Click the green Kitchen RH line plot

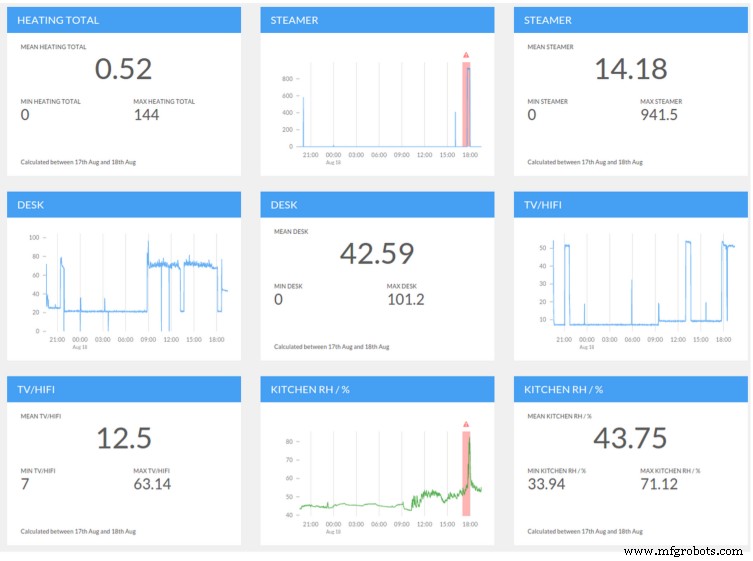[390, 473]
